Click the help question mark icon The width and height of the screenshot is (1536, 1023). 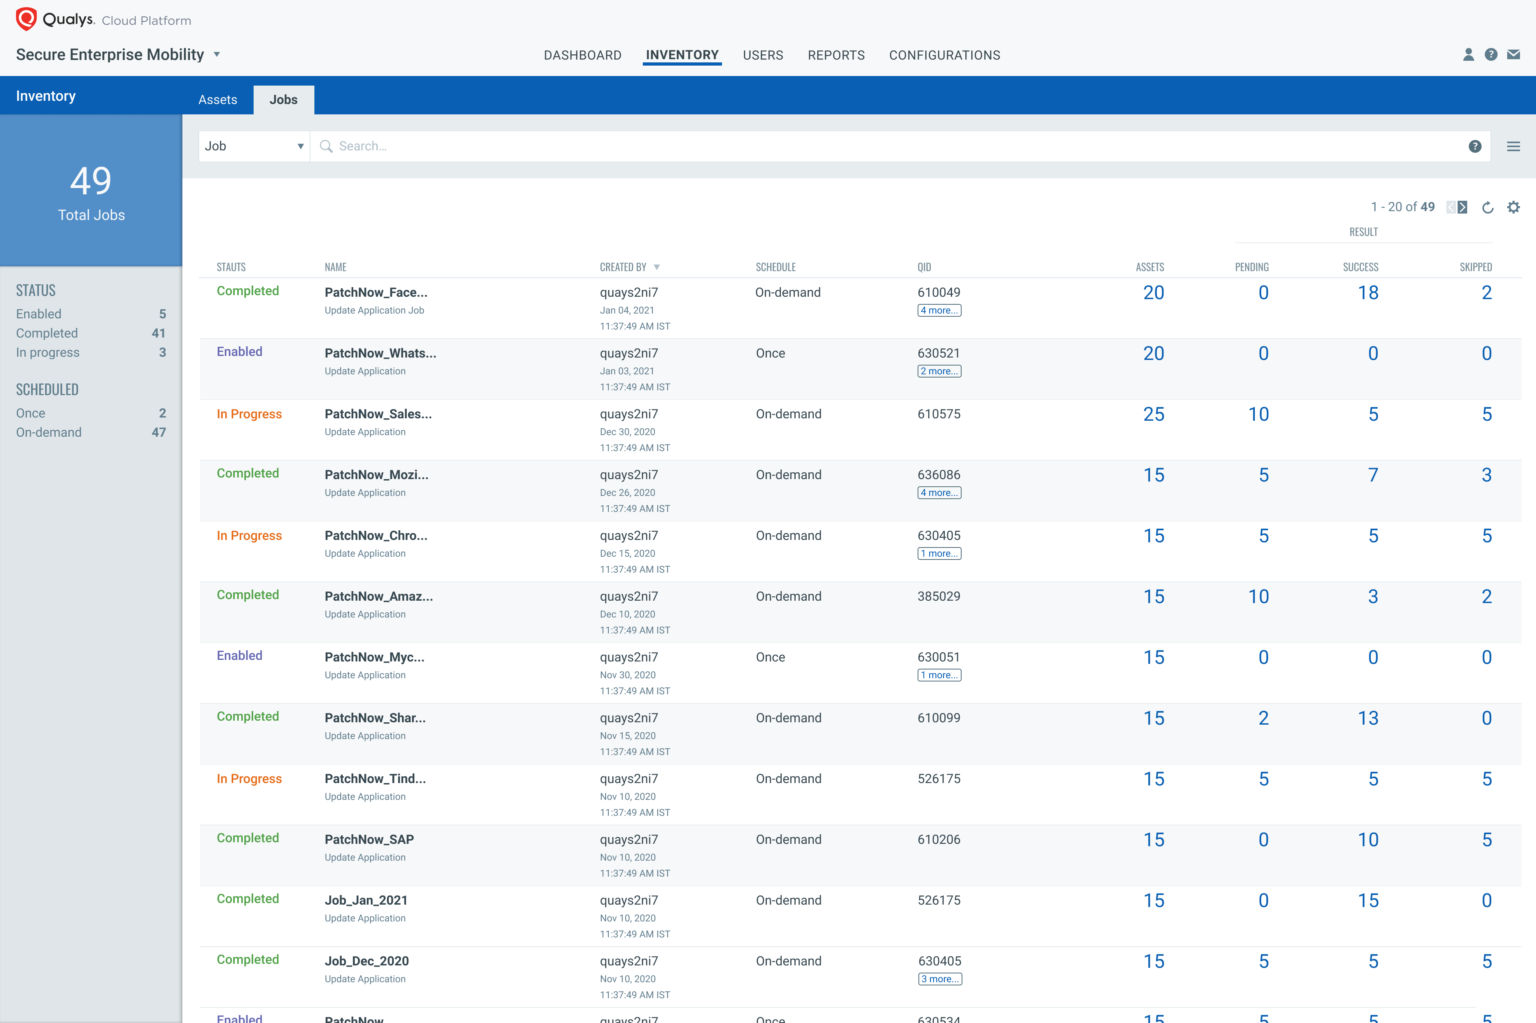(x=1491, y=54)
